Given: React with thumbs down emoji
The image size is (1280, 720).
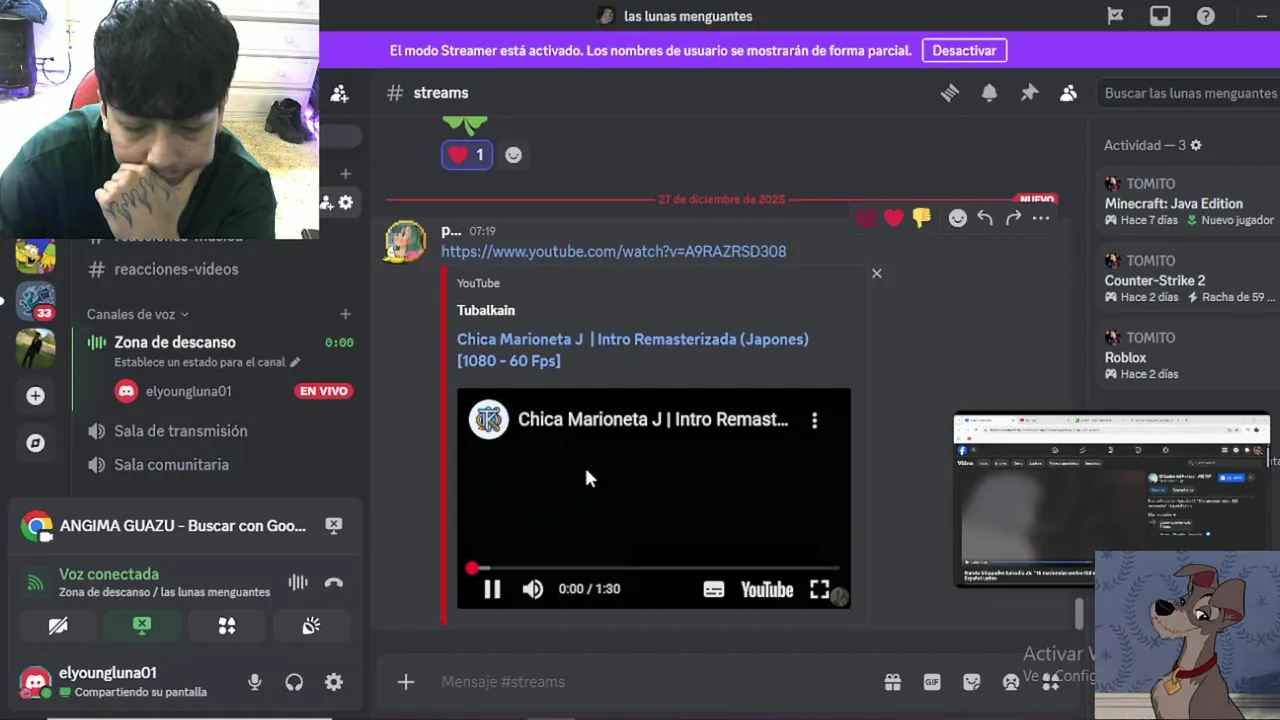Looking at the screenshot, I should click(921, 218).
